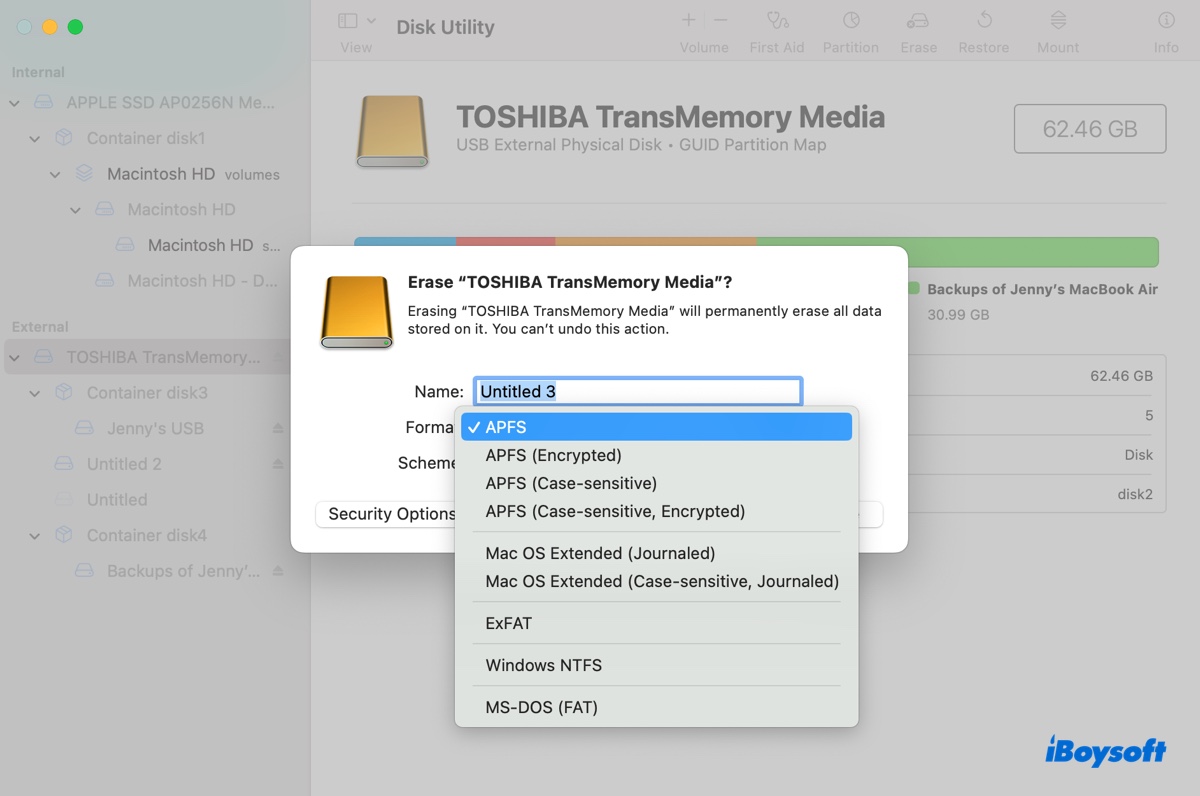Select Untitled 2 volume in sidebar
This screenshot has width=1200, height=796.
click(x=124, y=464)
